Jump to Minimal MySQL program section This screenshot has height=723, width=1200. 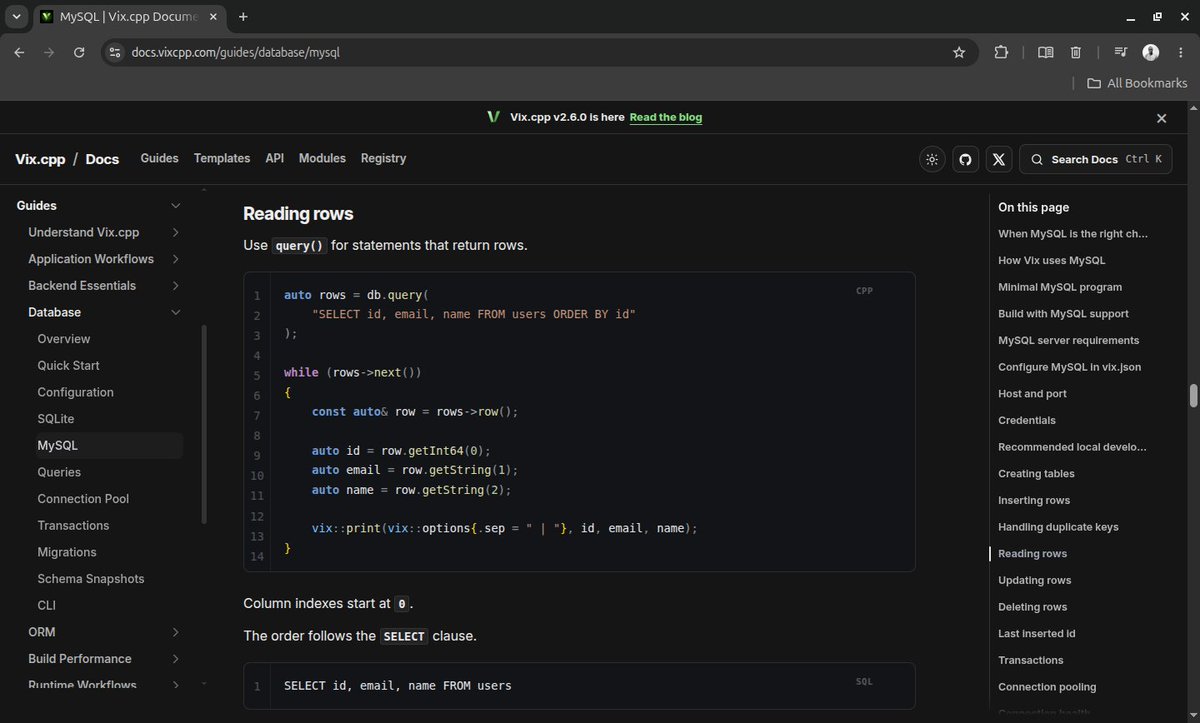(x=1060, y=287)
